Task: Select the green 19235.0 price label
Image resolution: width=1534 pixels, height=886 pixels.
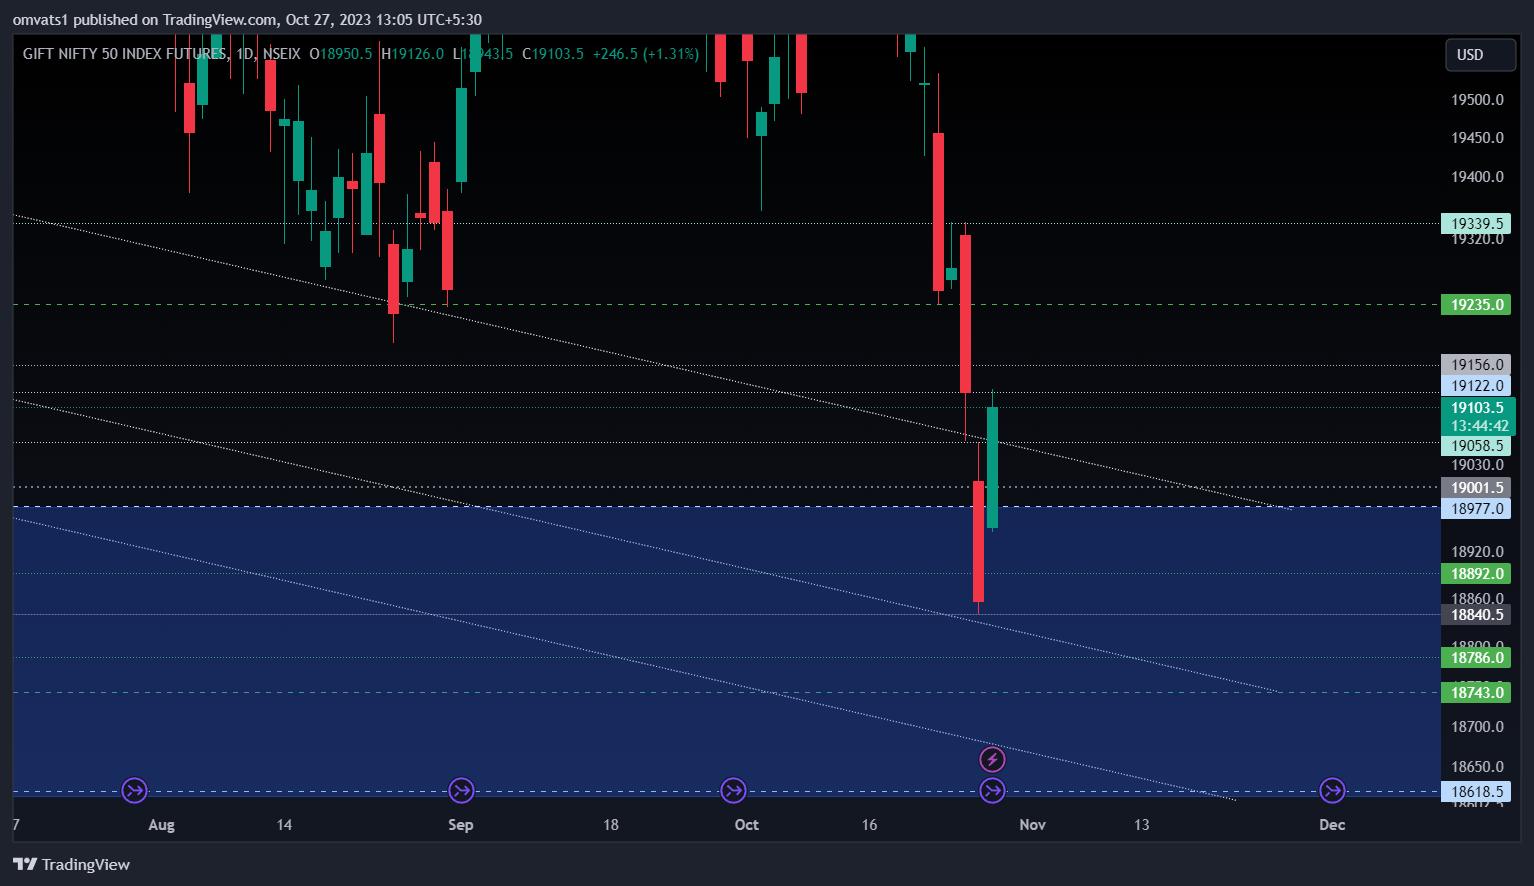Action: coord(1476,304)
